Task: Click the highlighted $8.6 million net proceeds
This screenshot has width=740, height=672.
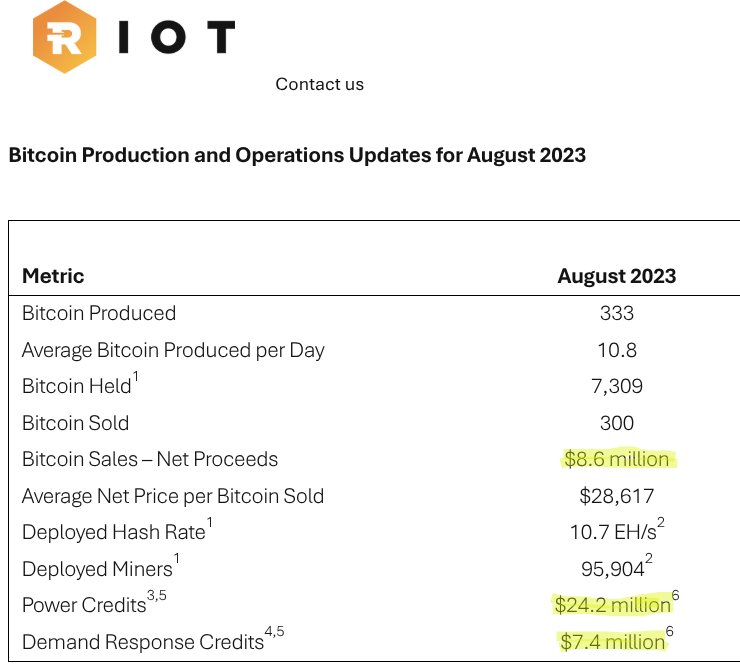Action: click(617, 459)
